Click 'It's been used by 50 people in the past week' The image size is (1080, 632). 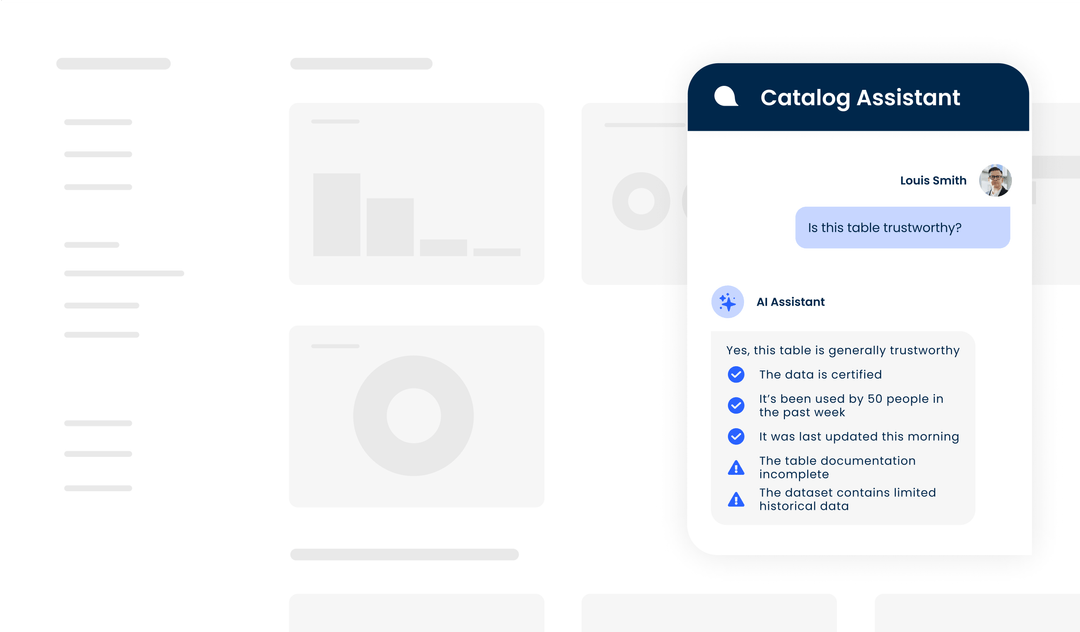[x=851, y=405]
